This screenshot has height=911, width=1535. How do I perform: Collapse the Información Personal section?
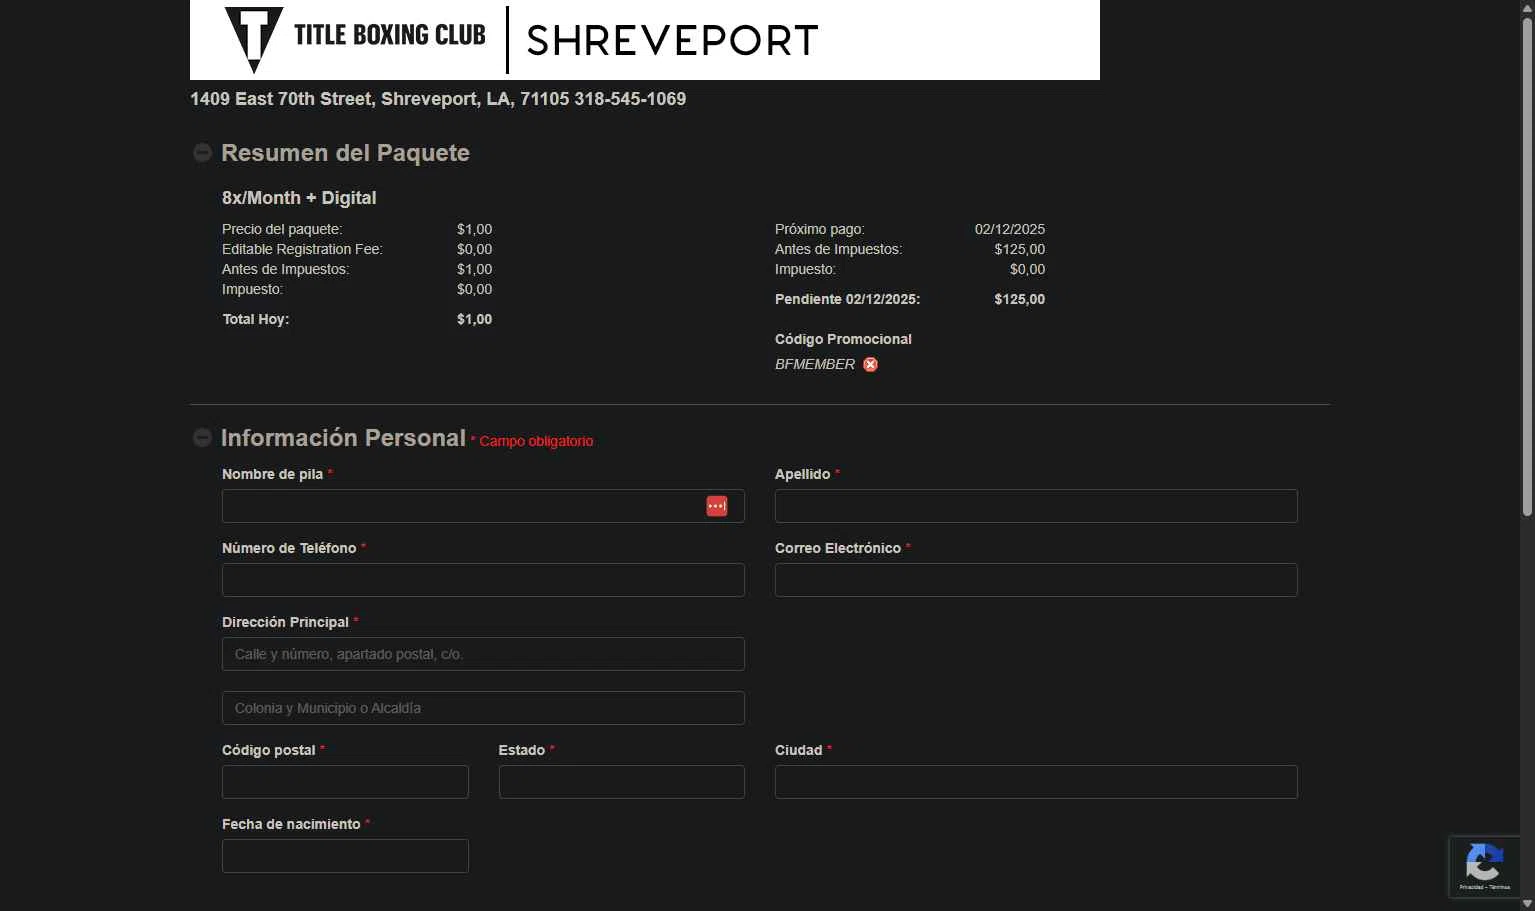click(202, 438)
